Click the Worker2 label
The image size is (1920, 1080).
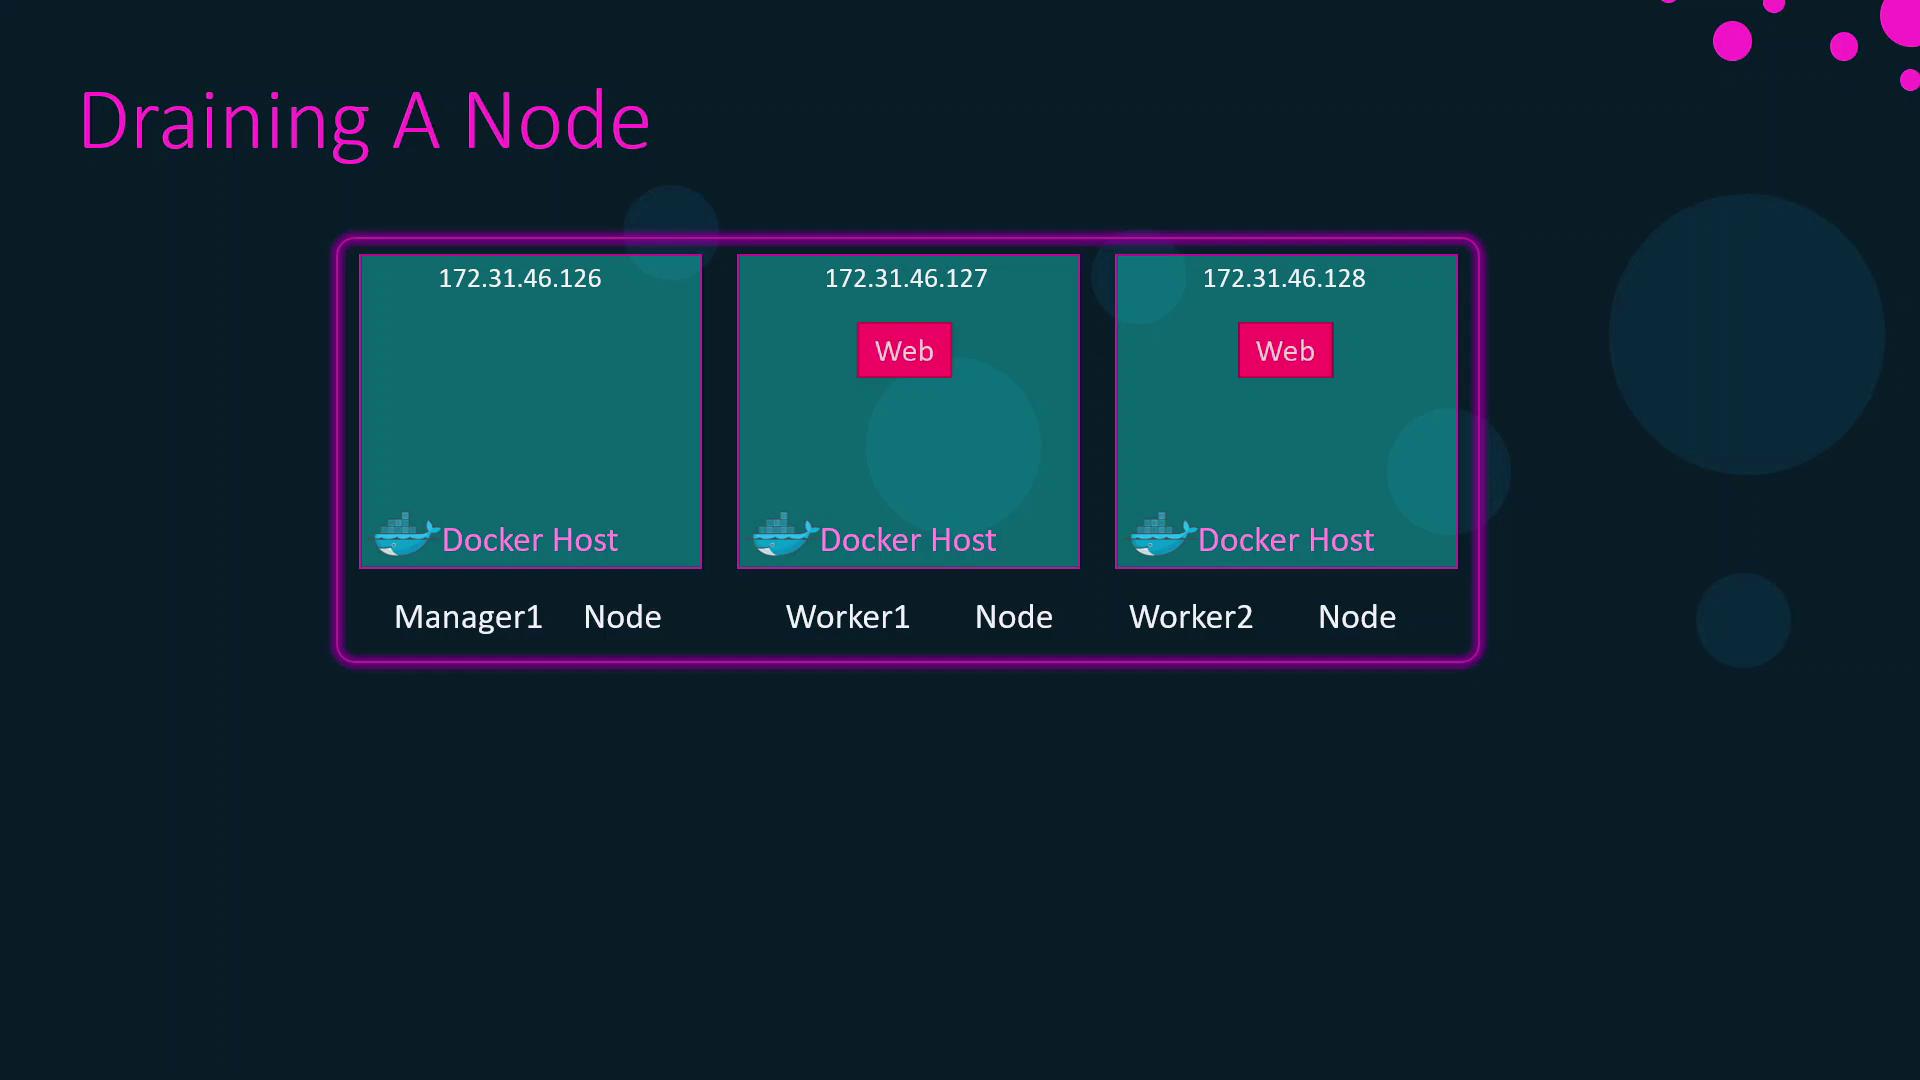1191,617
